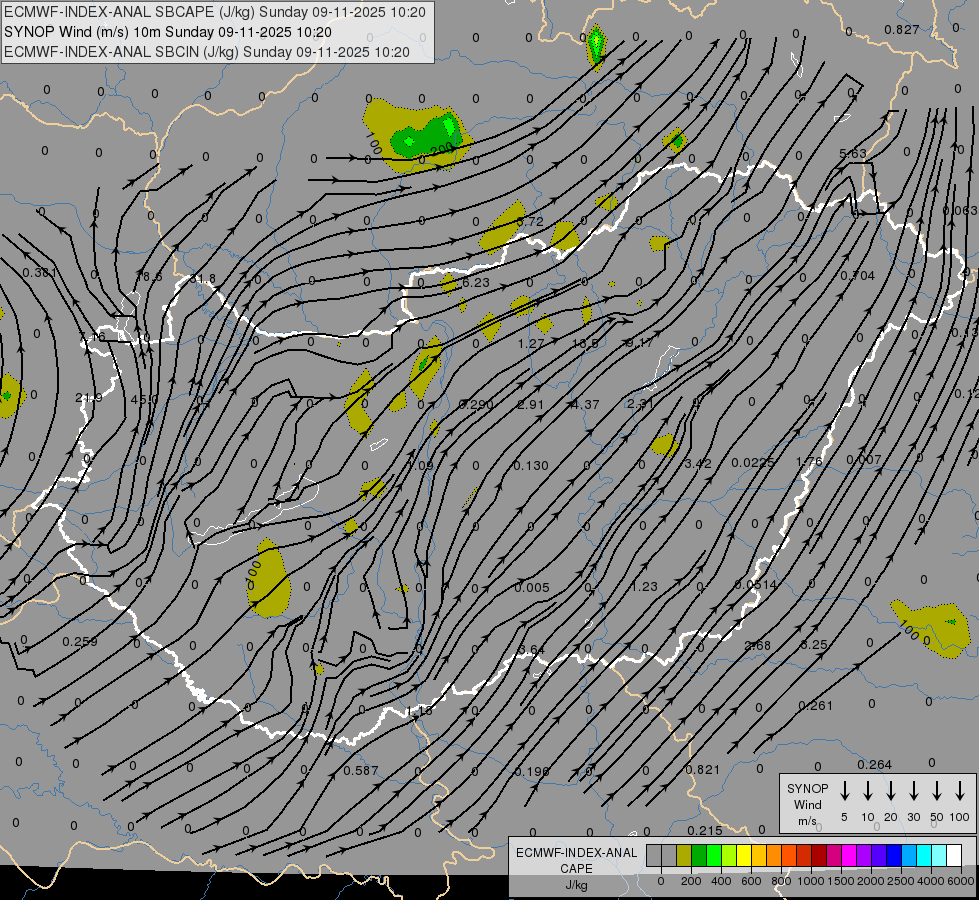The height and width of the screenshot is (900, 979).
Task: Click the map value 31.8
Action: (202, 279)
